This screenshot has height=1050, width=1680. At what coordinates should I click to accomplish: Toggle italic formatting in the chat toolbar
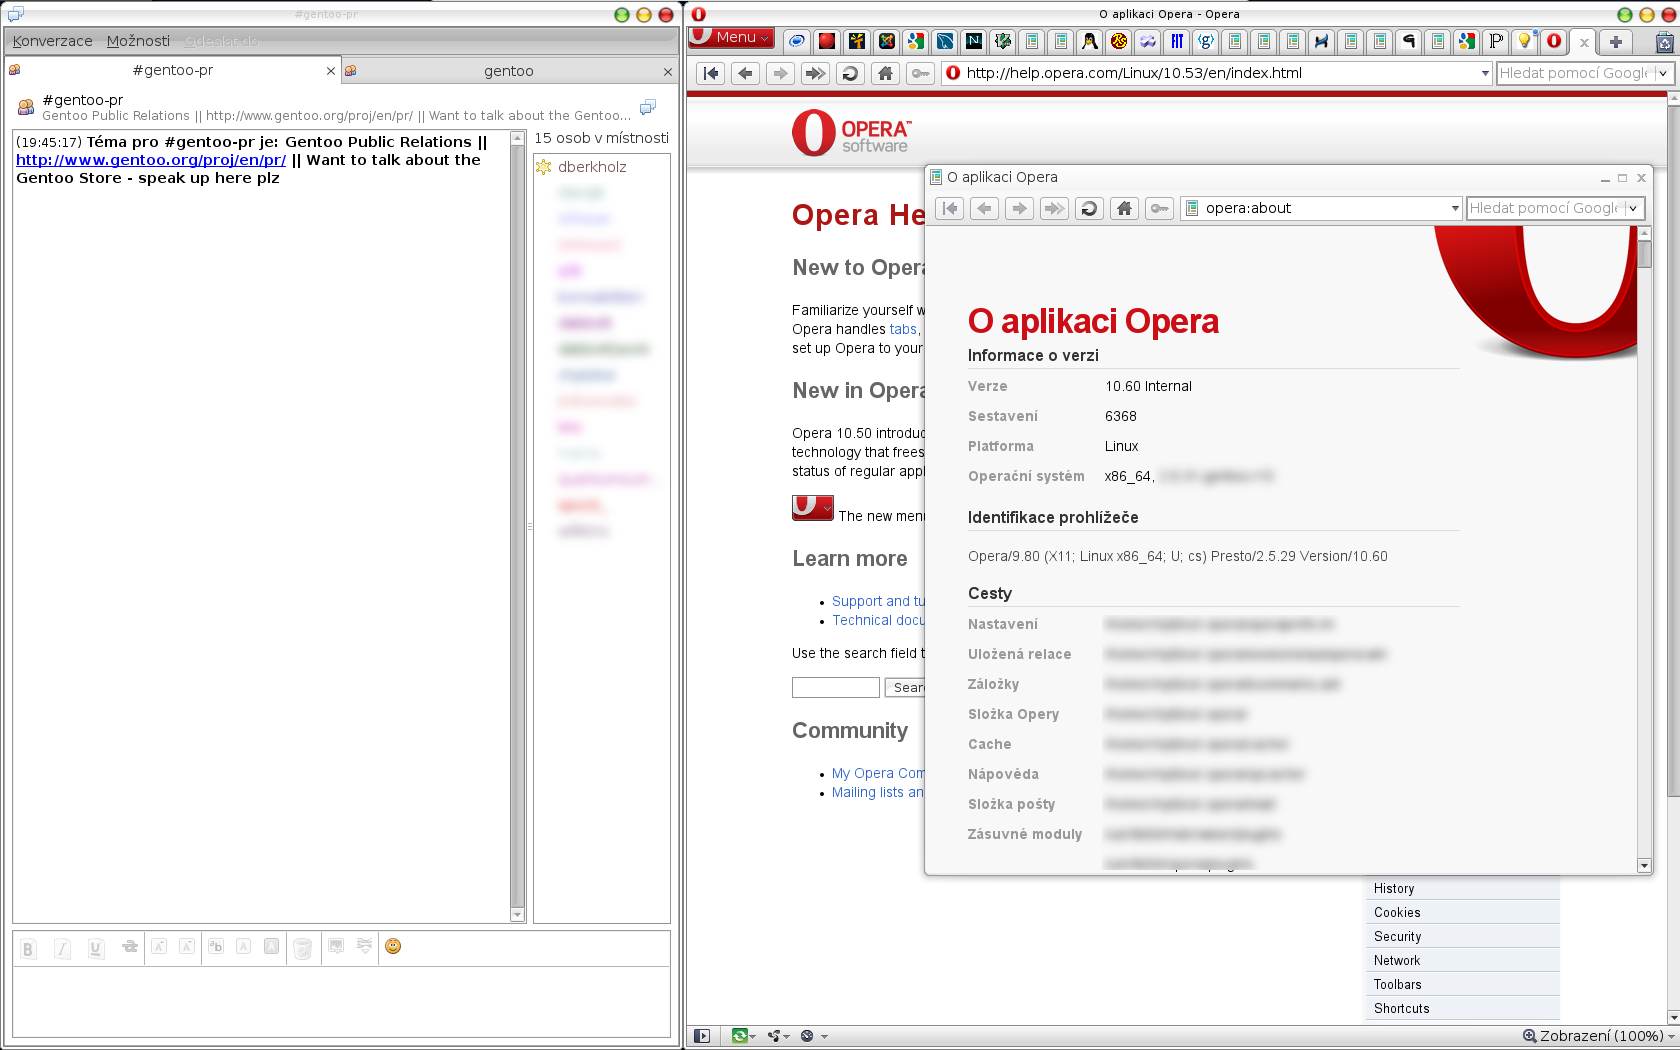[x=62, y=948]
